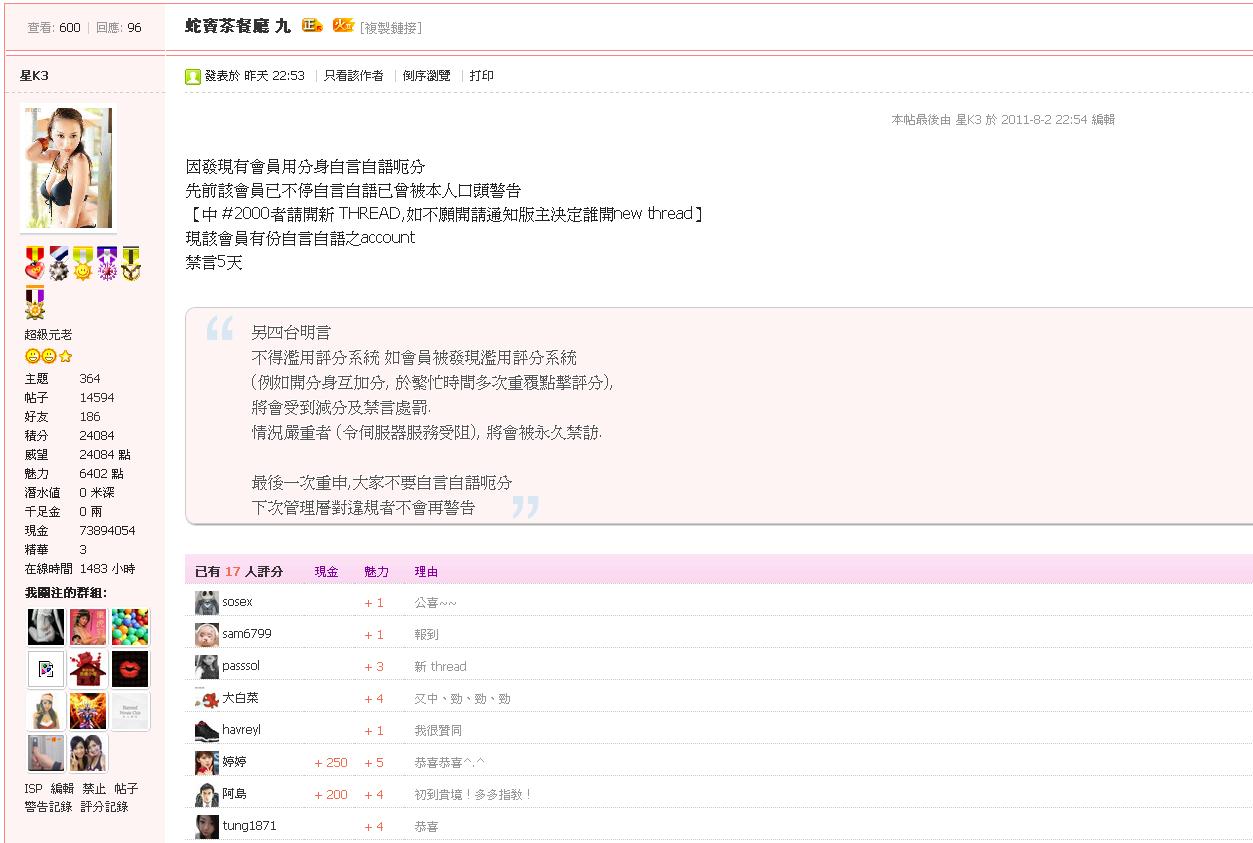Screen dimensions: 1253x843
Task: Click the 火 hot-thread badge icon
Action: [343, 26]
